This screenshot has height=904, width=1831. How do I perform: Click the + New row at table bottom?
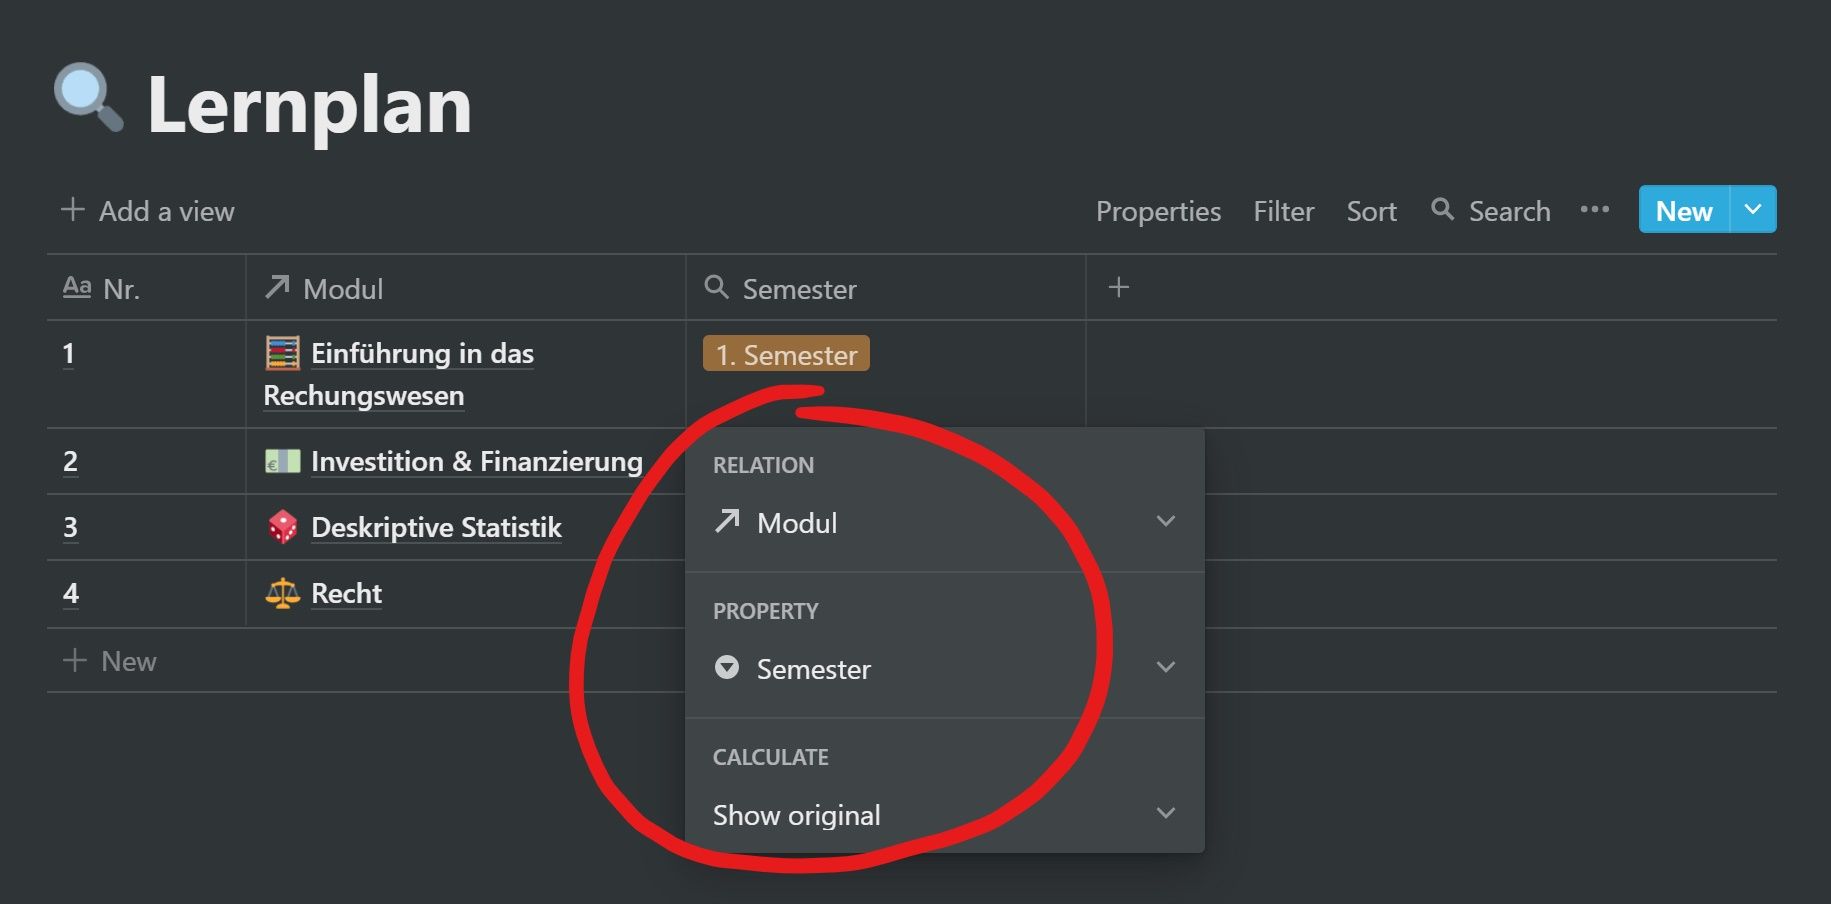(x=110, y=661)
